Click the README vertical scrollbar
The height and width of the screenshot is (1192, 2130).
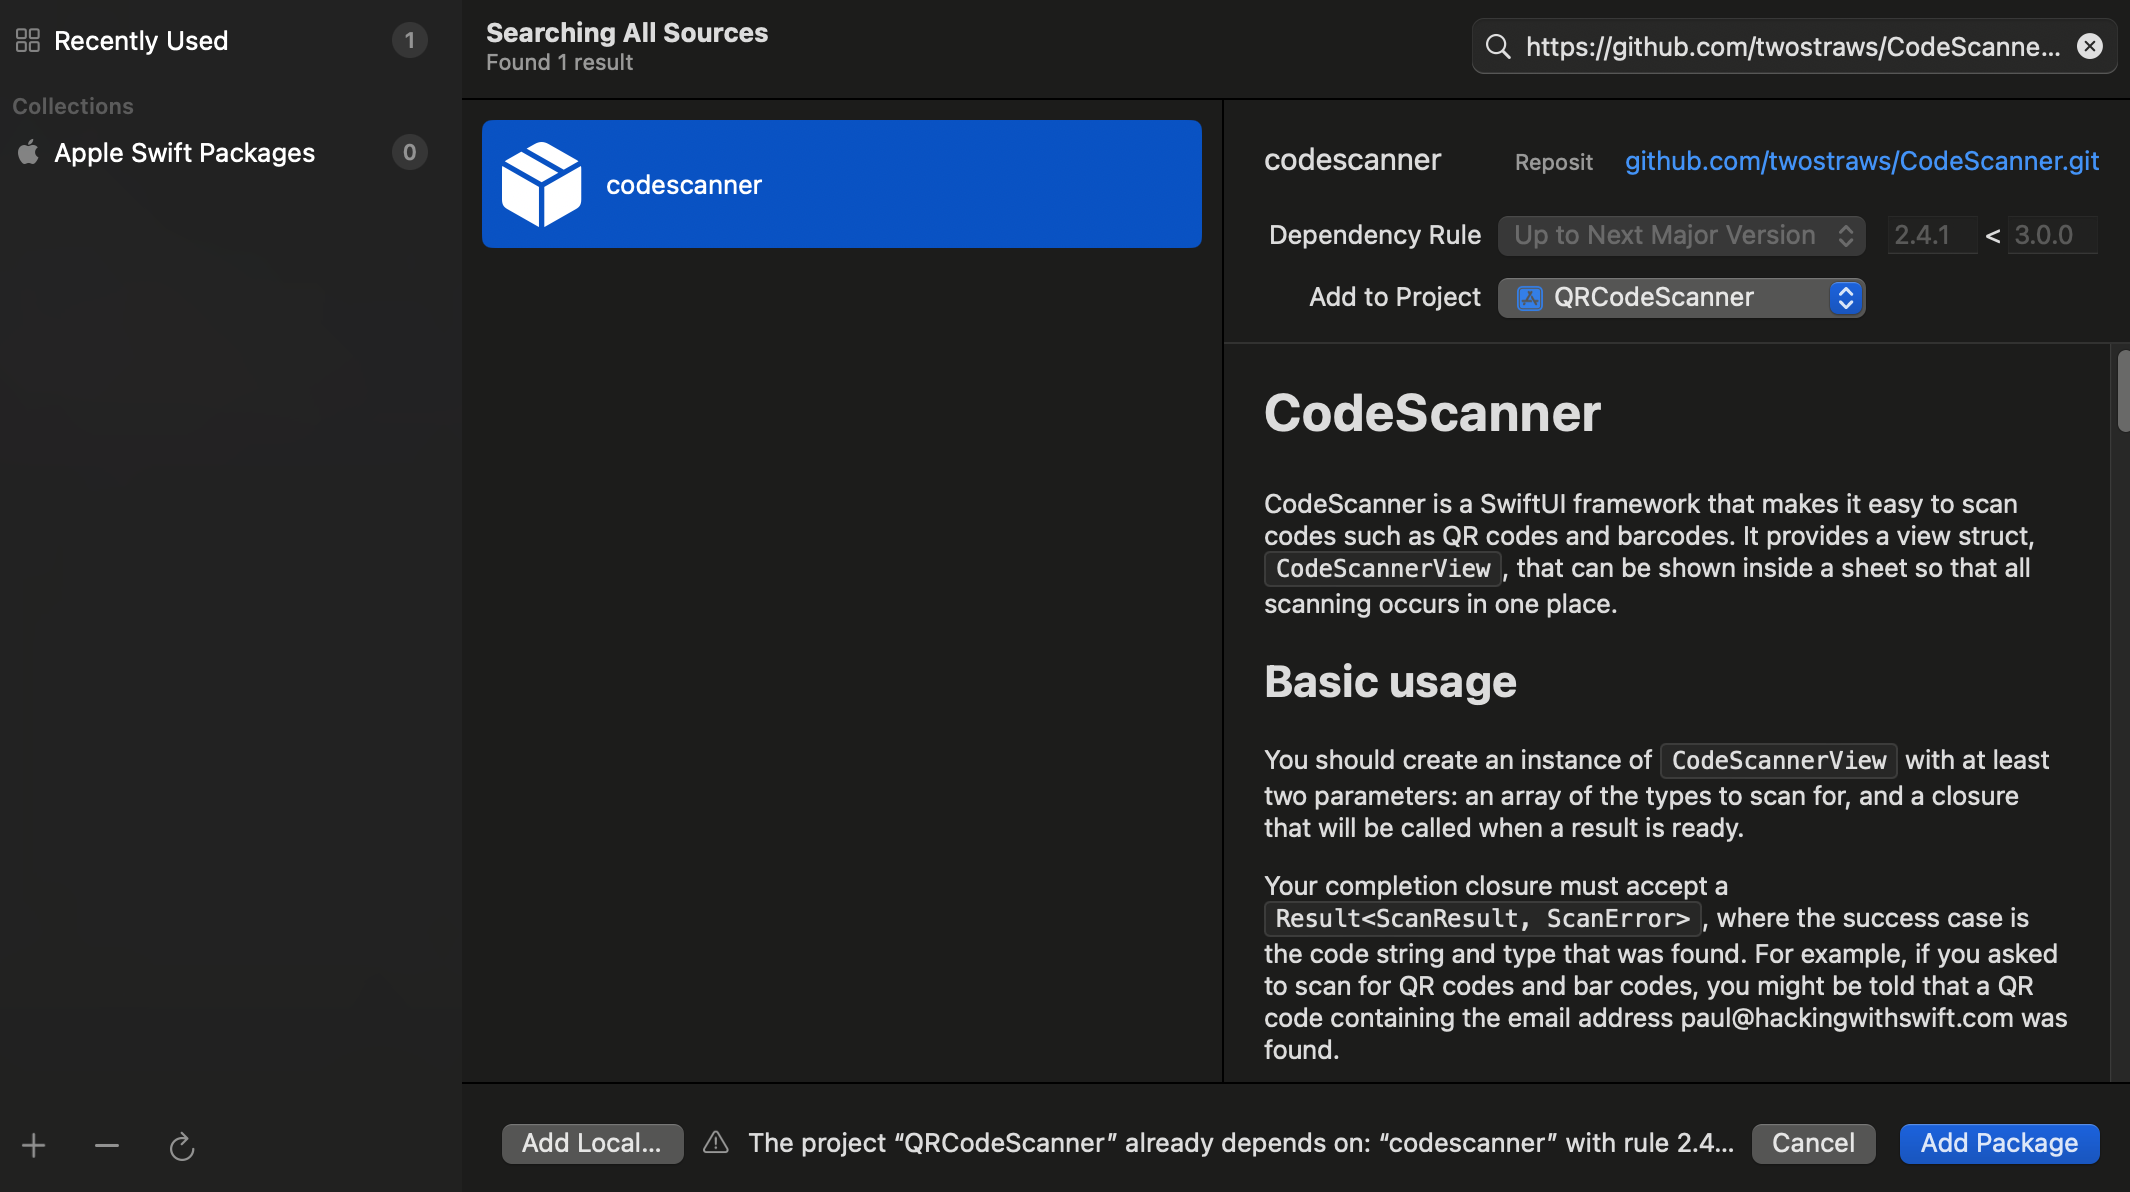(x=2122, y=392)
